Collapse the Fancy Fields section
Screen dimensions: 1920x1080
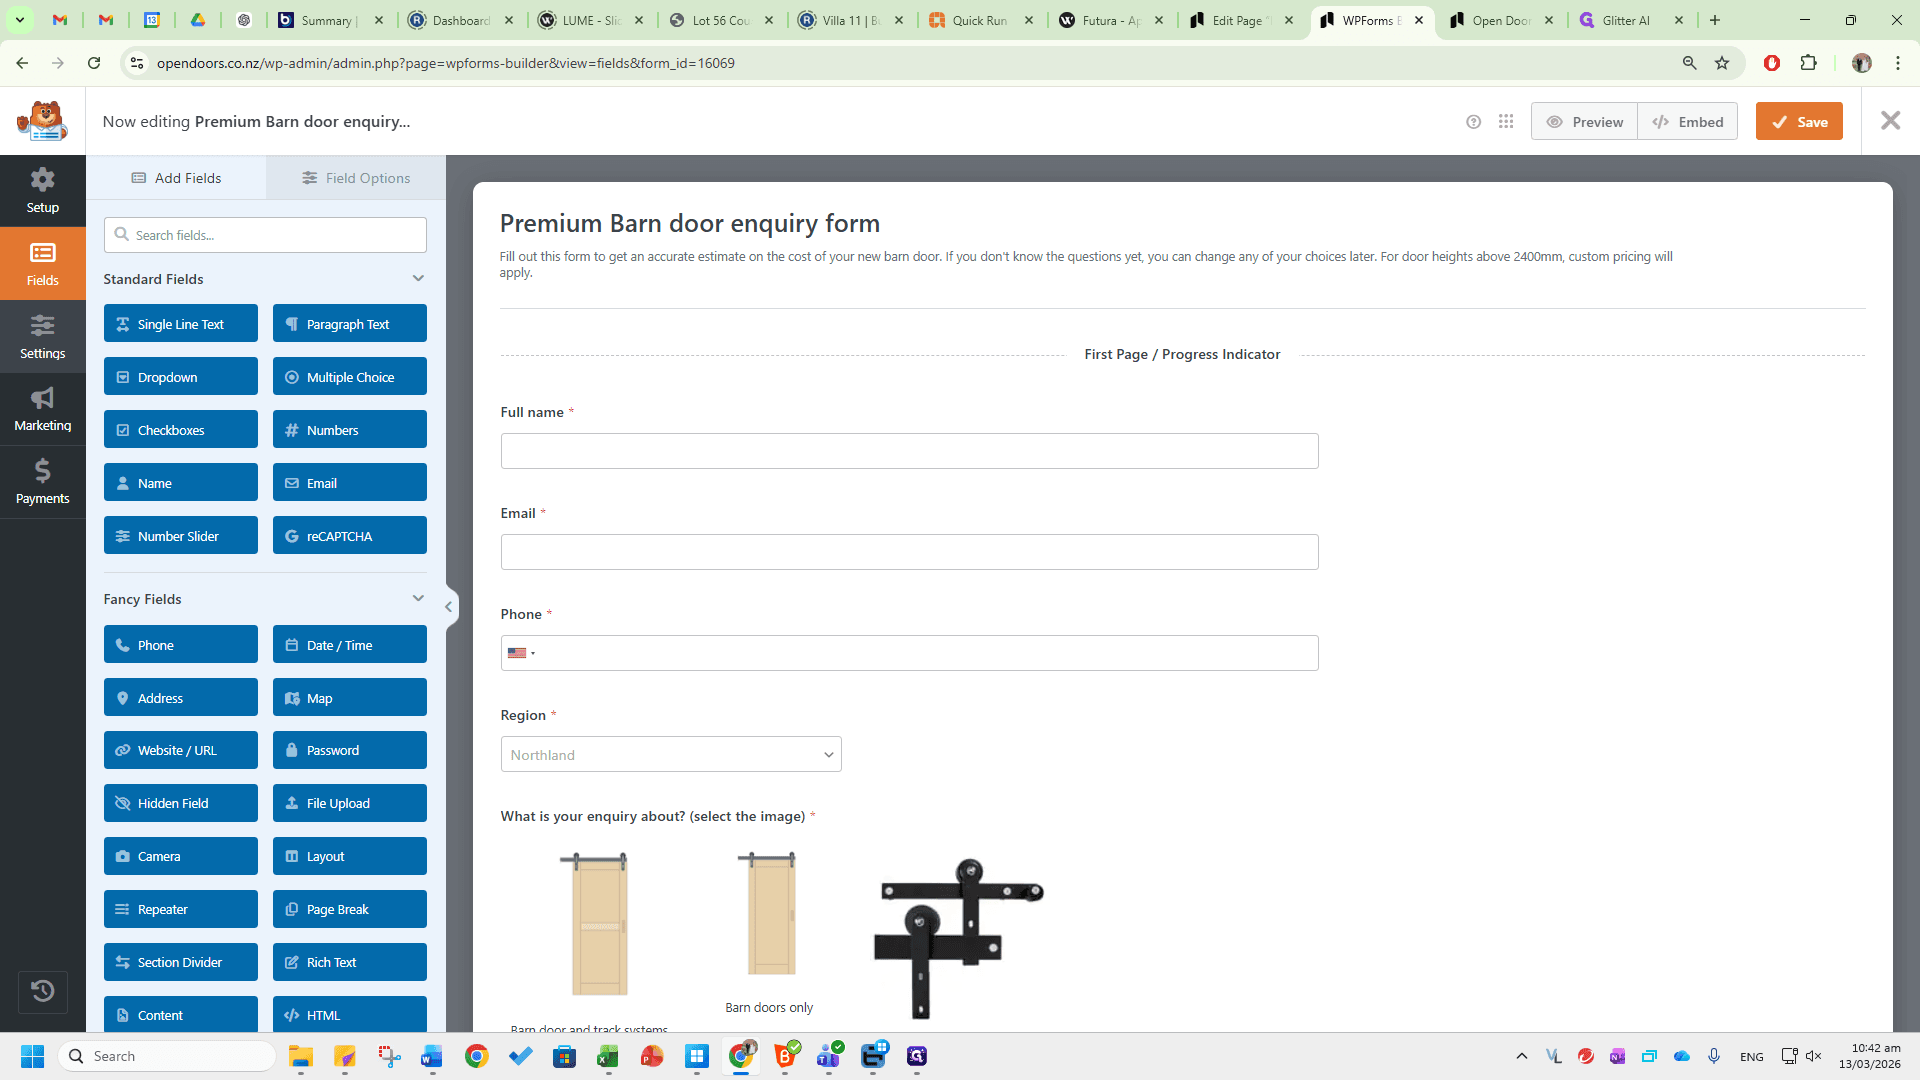(x=418, y=599)
